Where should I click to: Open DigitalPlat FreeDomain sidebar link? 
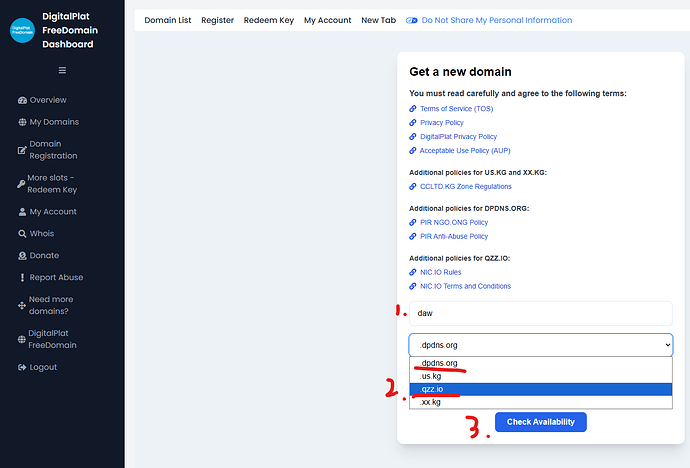pyautogui.click(x=52, y=339)
